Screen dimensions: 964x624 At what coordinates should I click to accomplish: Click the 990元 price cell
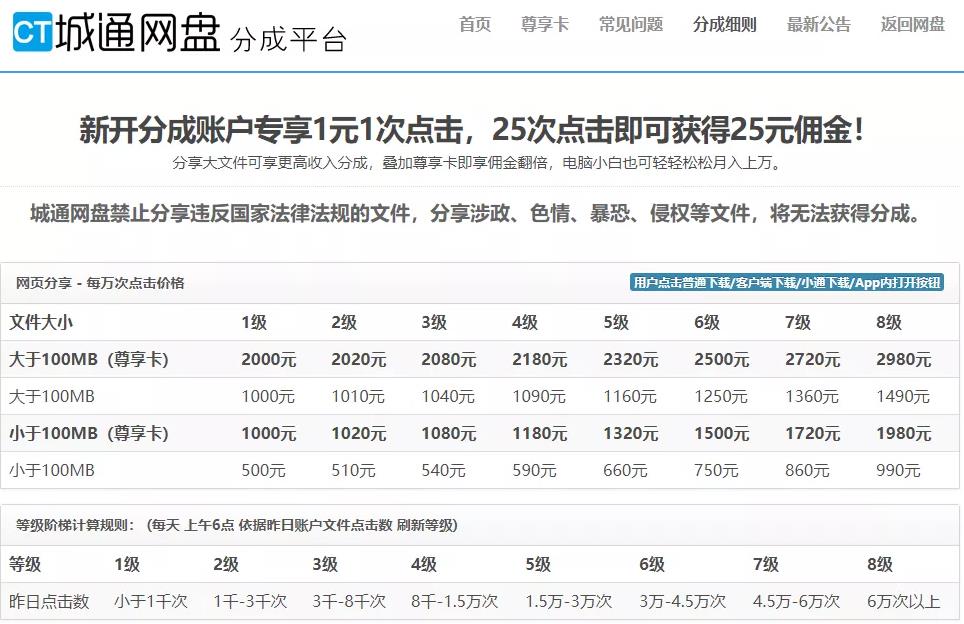(x=898, y=470)
